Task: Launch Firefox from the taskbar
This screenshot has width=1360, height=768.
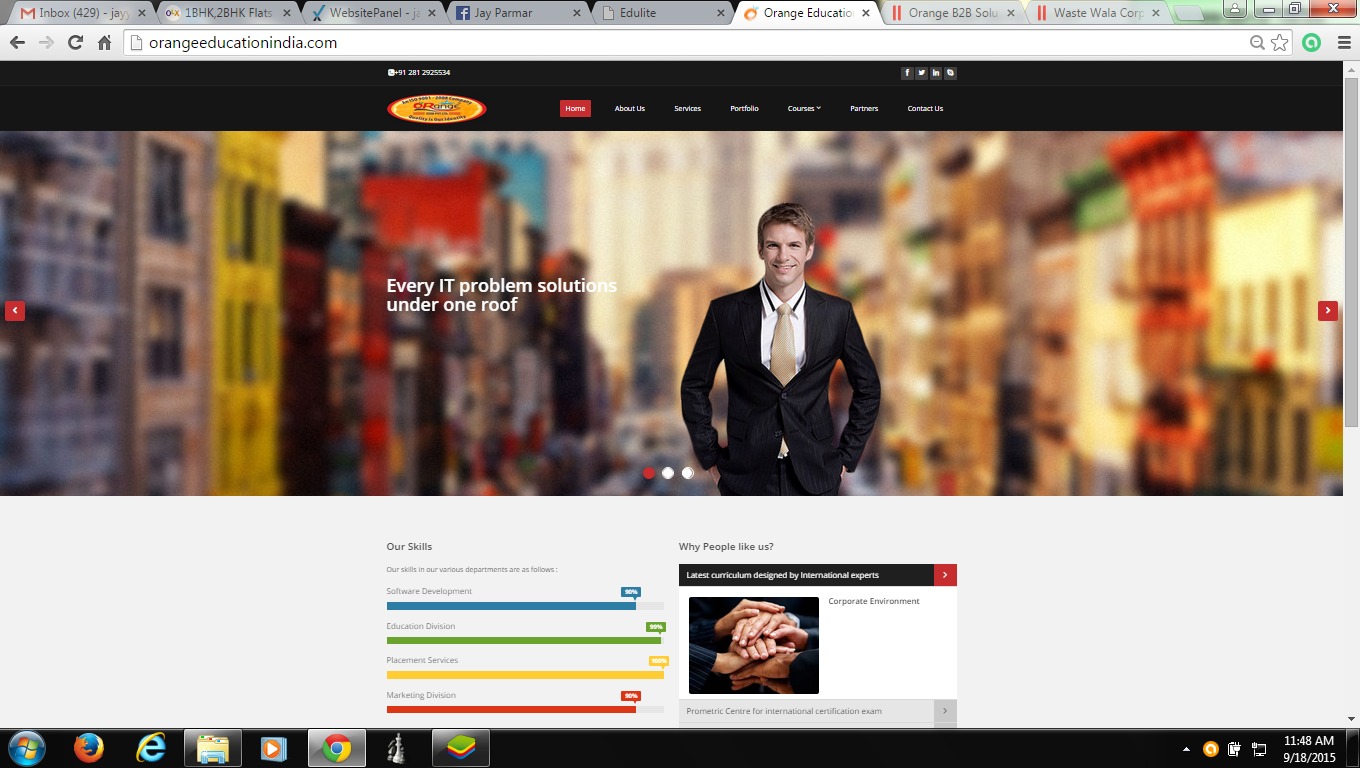Action: [x=89, y=748]
